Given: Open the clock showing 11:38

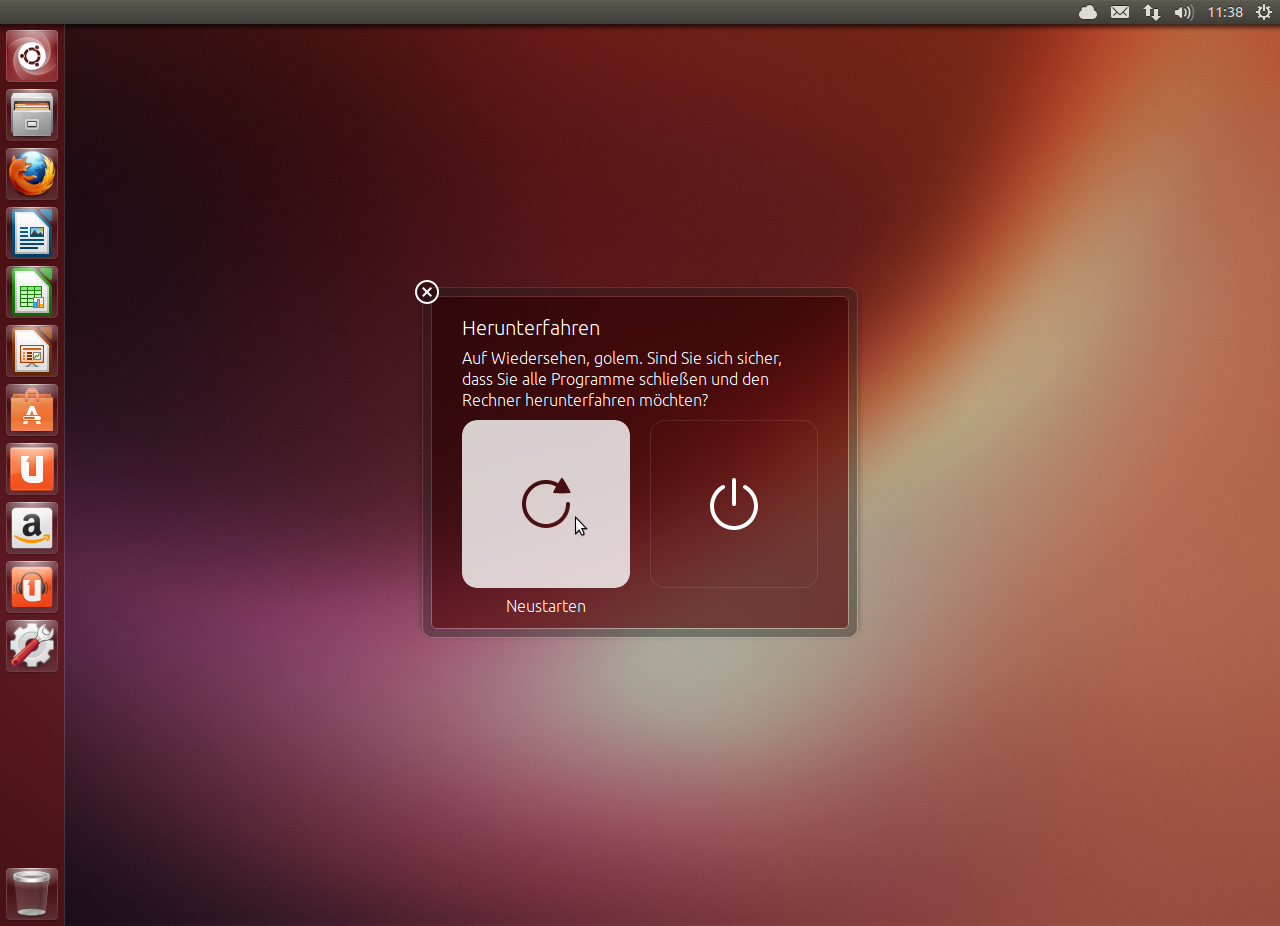Looking at the screenshot, I should (x=1225, y=12).
